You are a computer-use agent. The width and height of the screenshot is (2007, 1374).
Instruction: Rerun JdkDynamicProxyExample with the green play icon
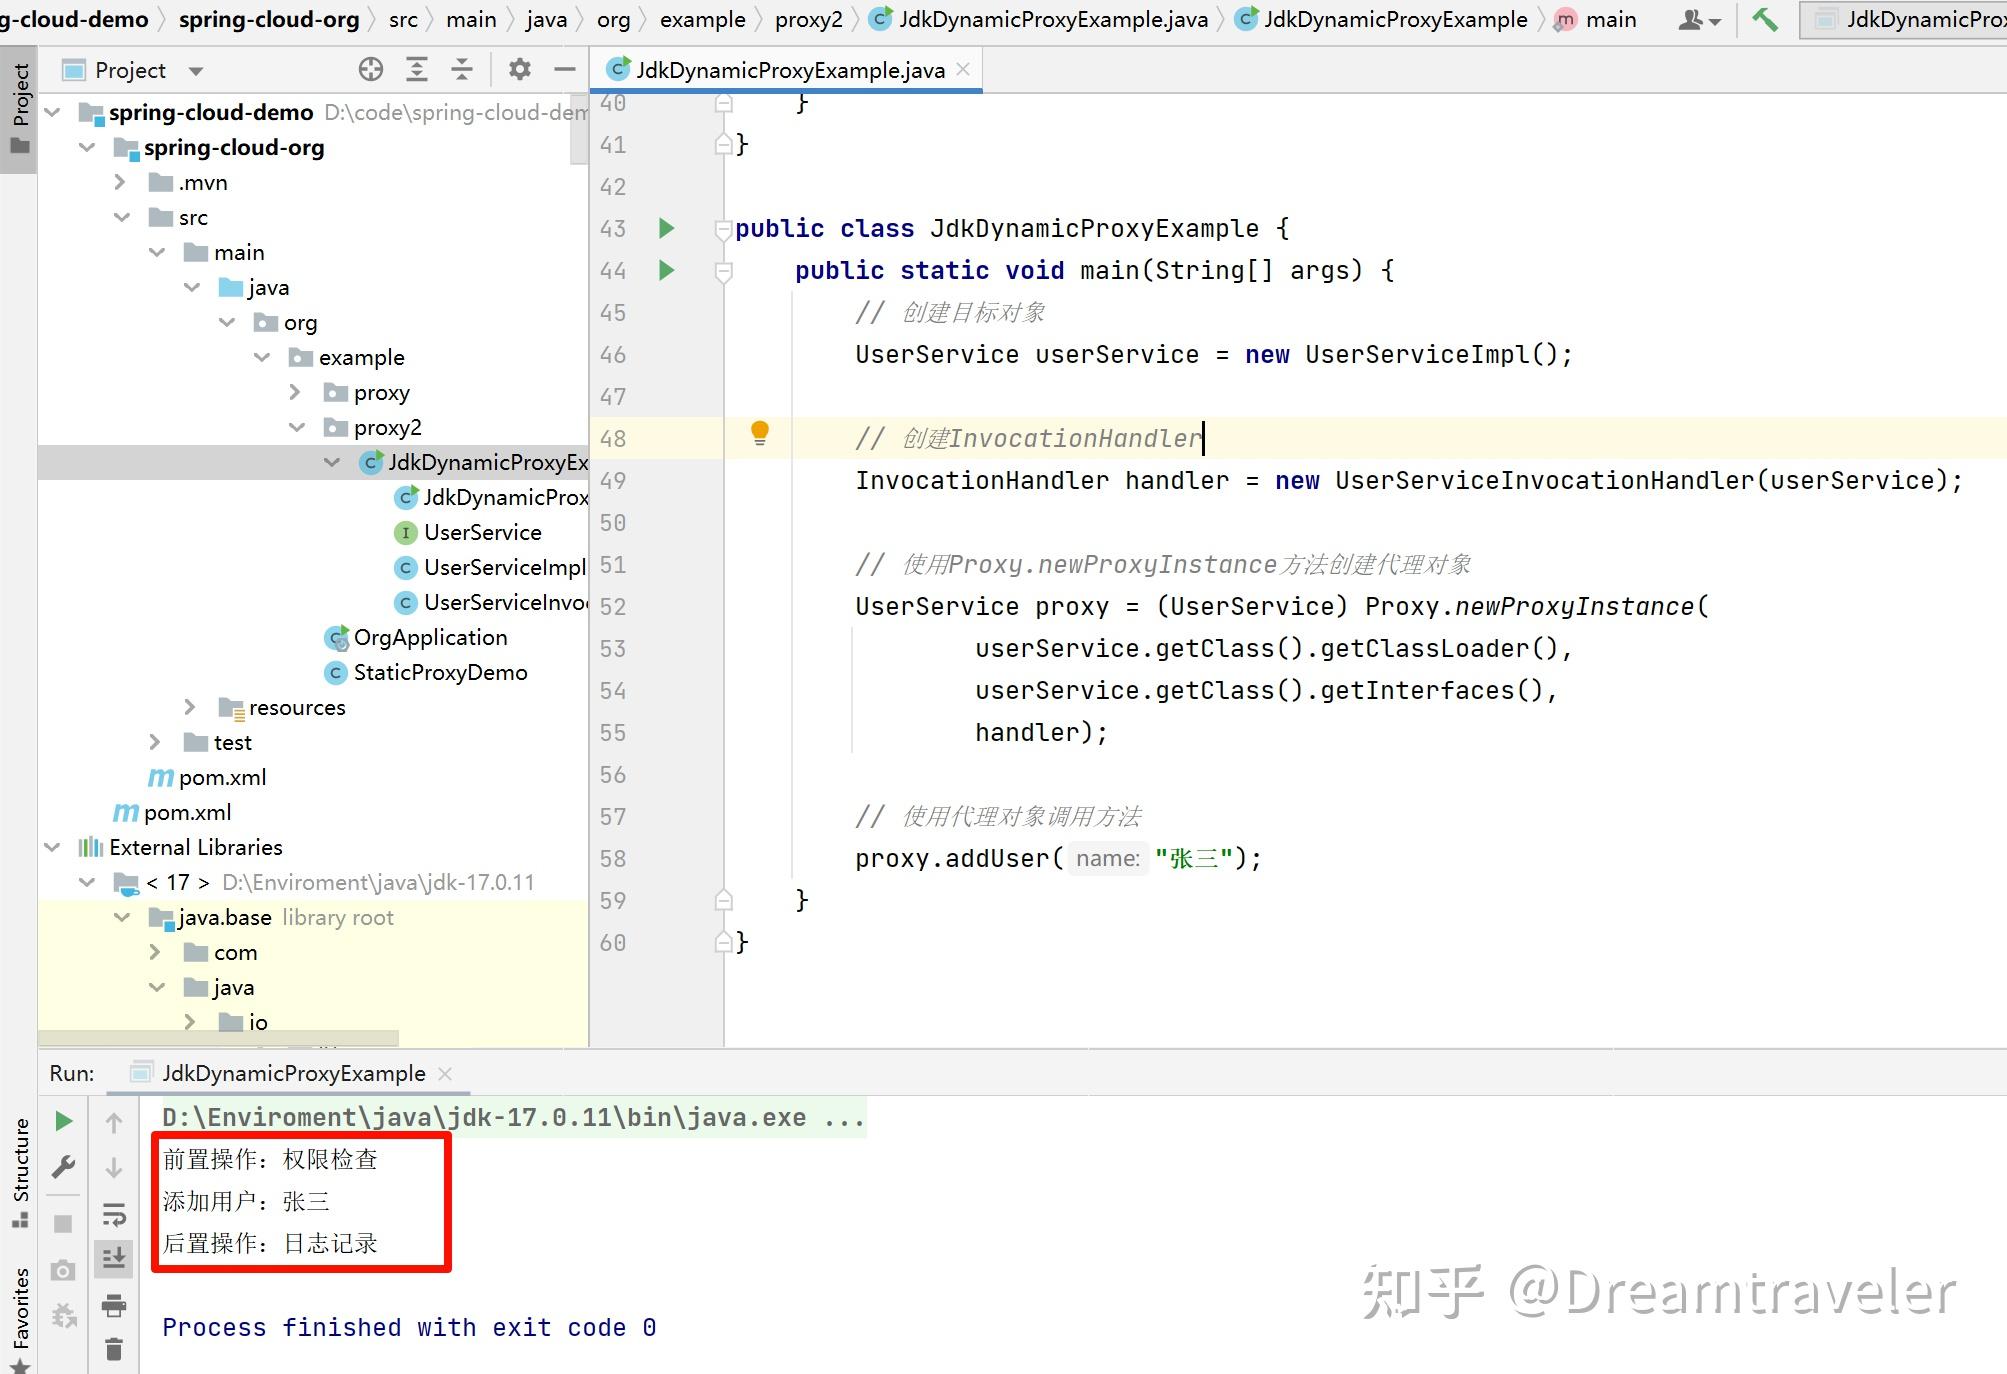63,1121
